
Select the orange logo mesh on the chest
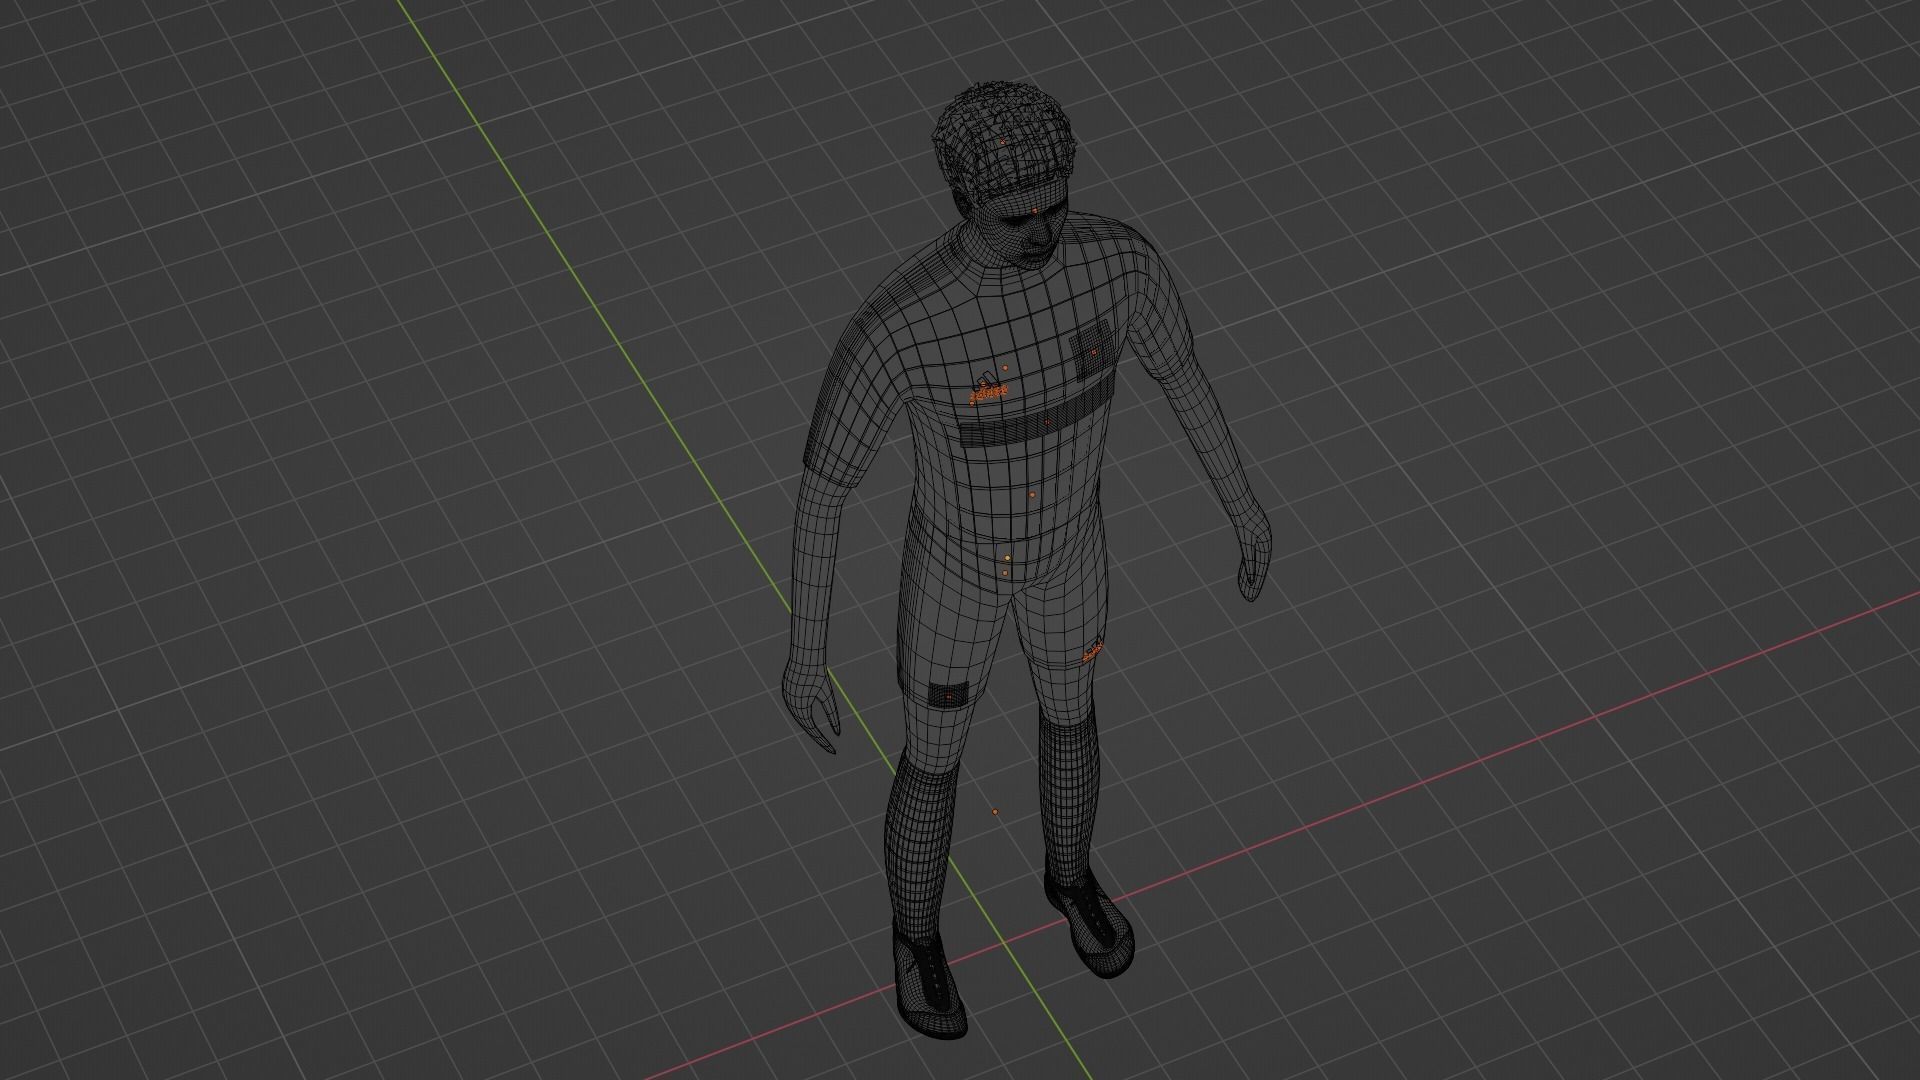[988, 389]
